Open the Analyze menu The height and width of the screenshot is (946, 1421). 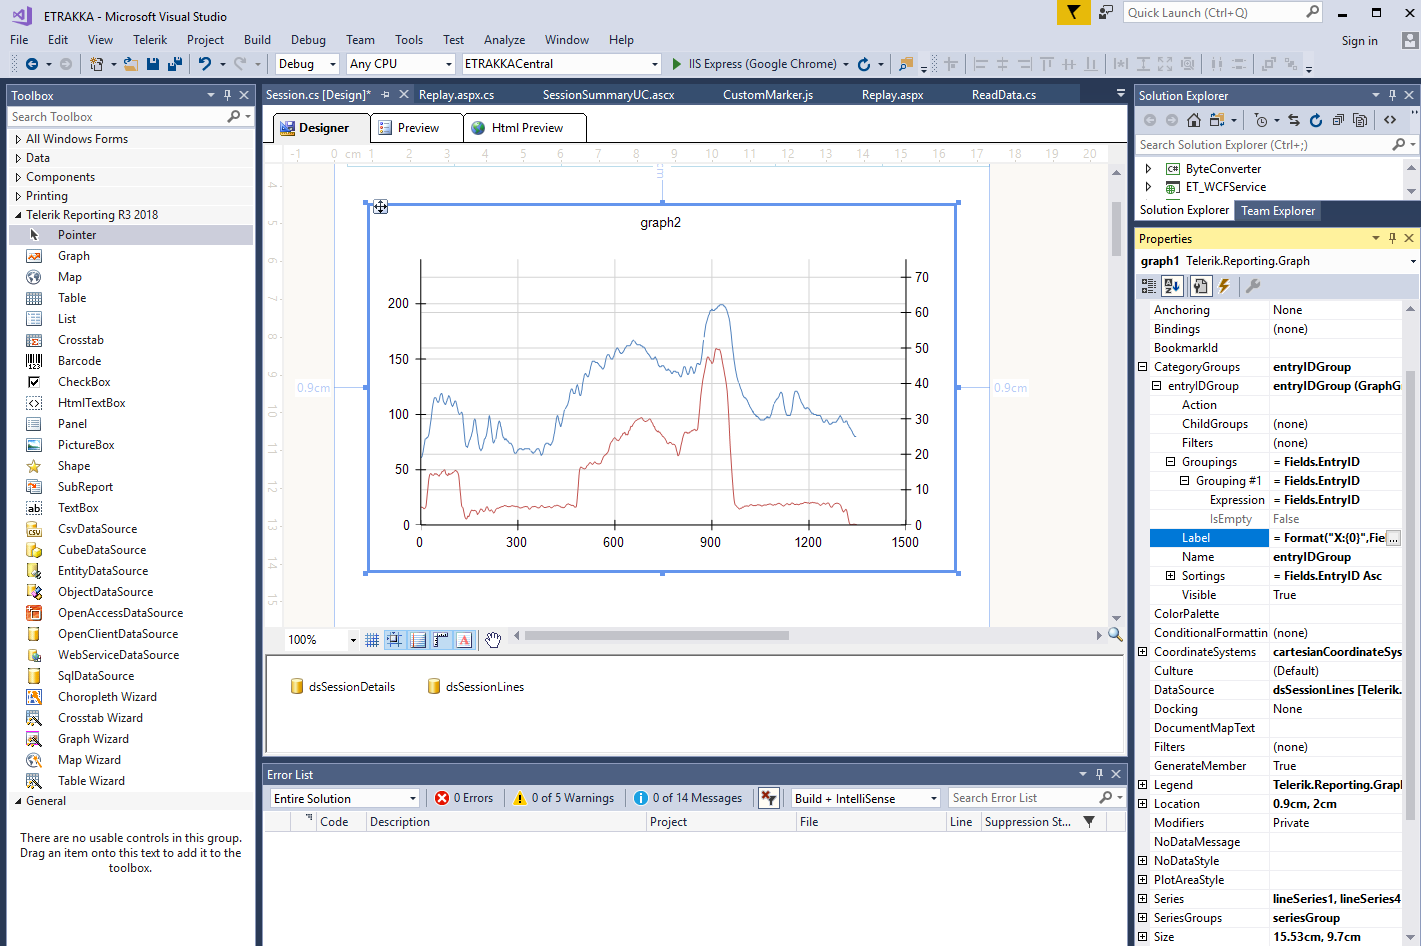(504, 40)
